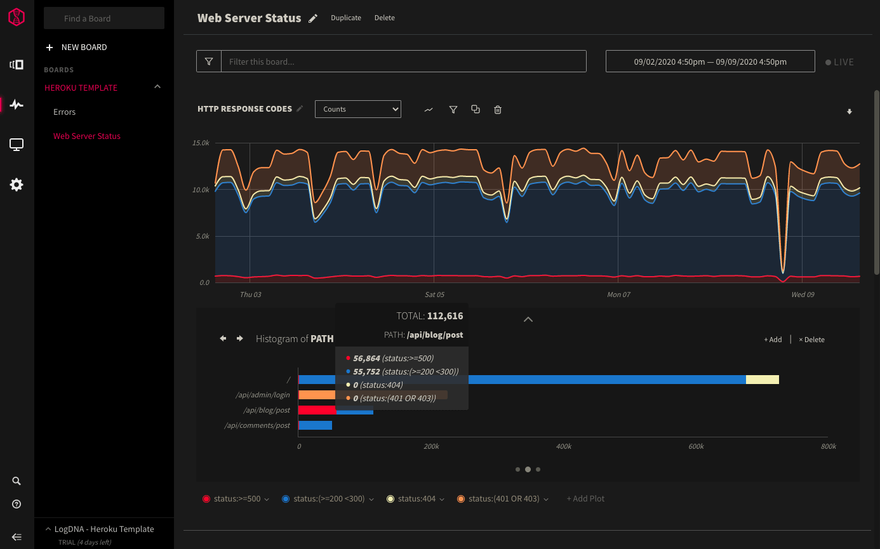Click the plus icon for New Board

click(49, 47)
